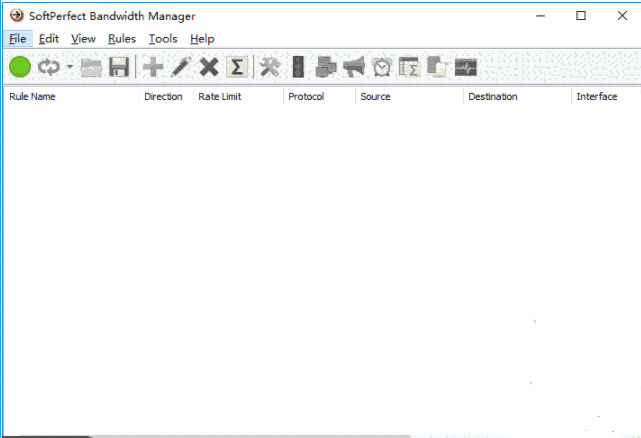Add a new rule with the plus icon
641x438 pixels.
point(153,67)
